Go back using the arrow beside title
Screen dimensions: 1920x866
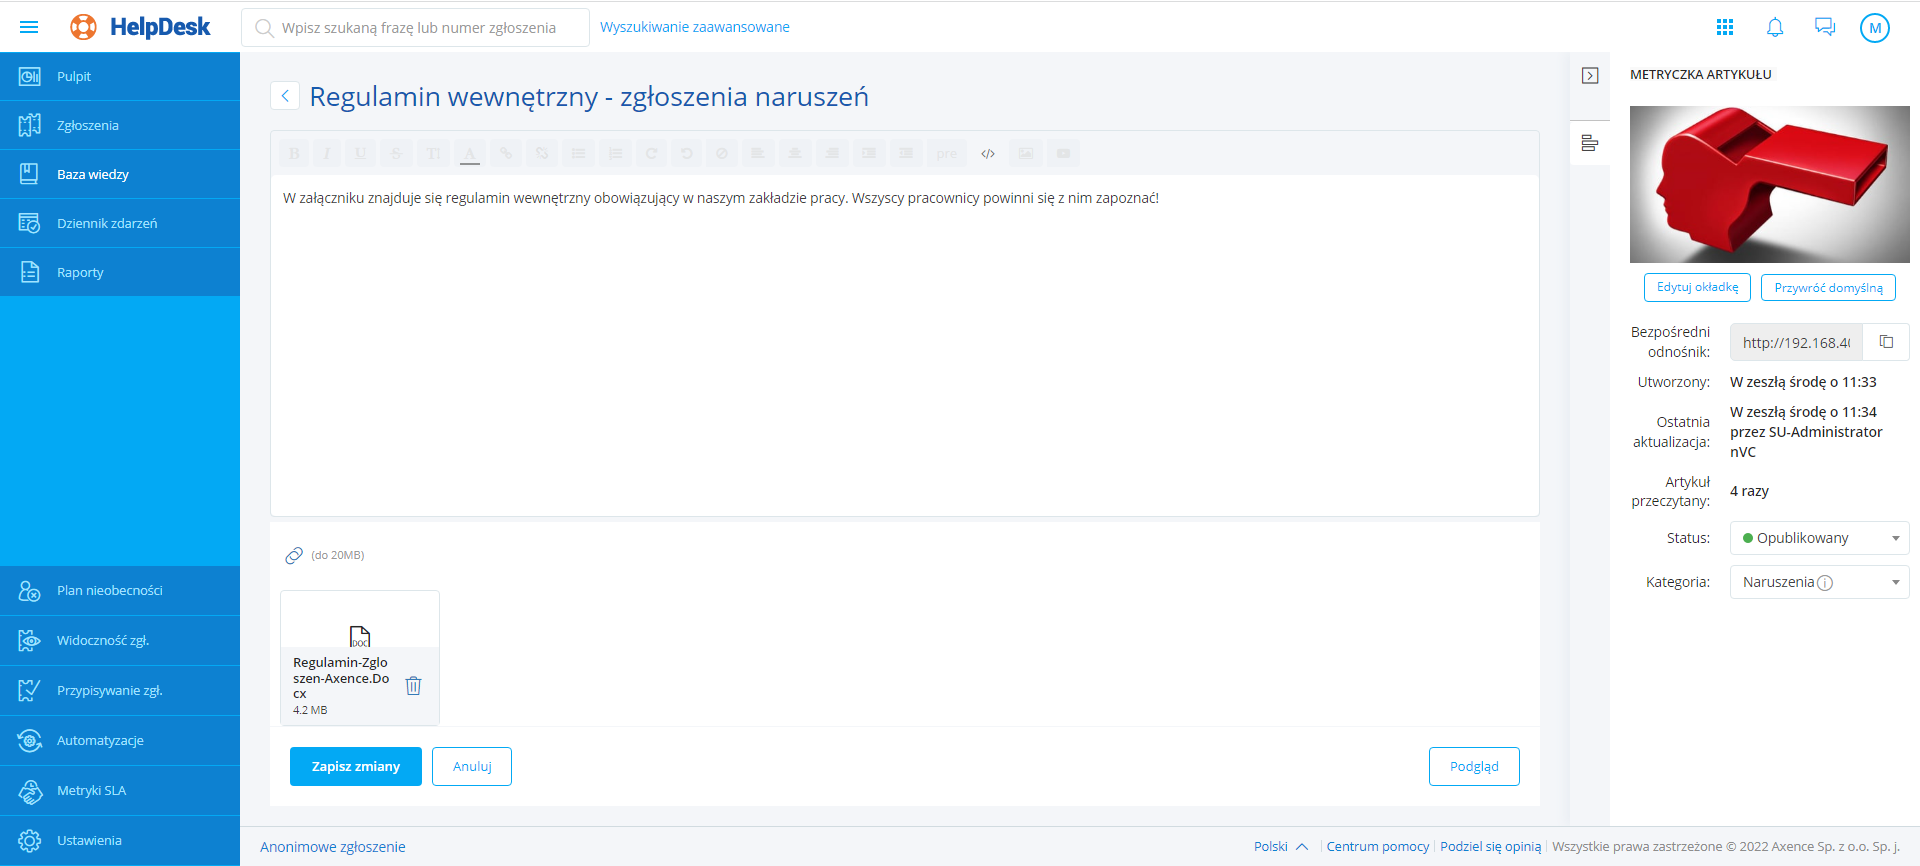(285, 96)
